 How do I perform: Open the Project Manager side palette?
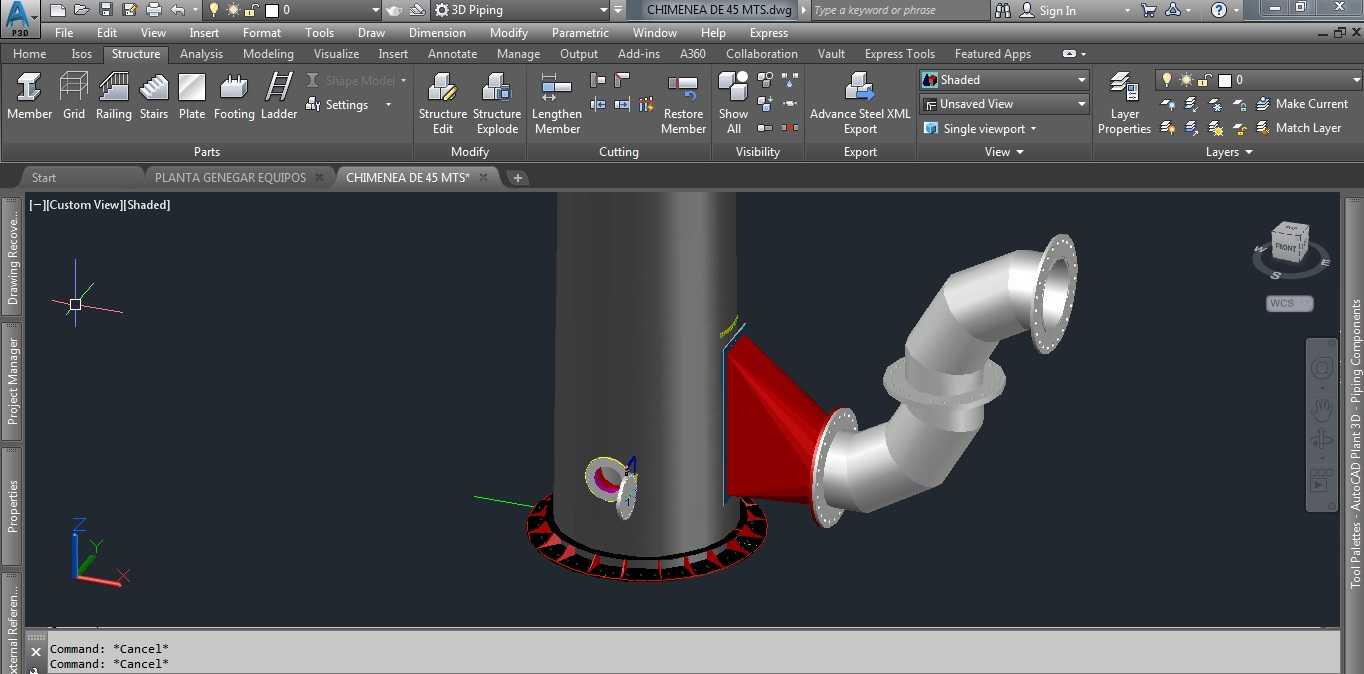click(12, 381)
